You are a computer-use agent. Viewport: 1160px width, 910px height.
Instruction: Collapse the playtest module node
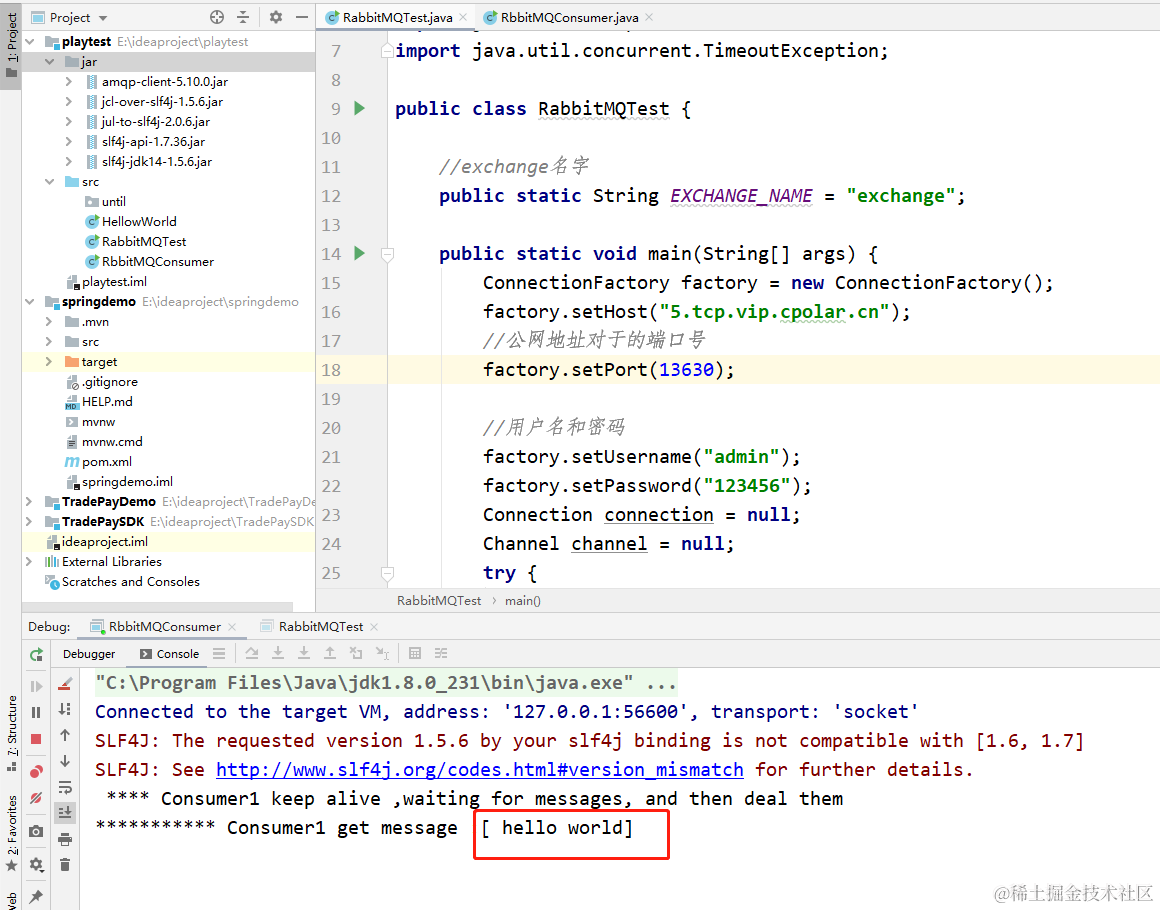(30, 42)
